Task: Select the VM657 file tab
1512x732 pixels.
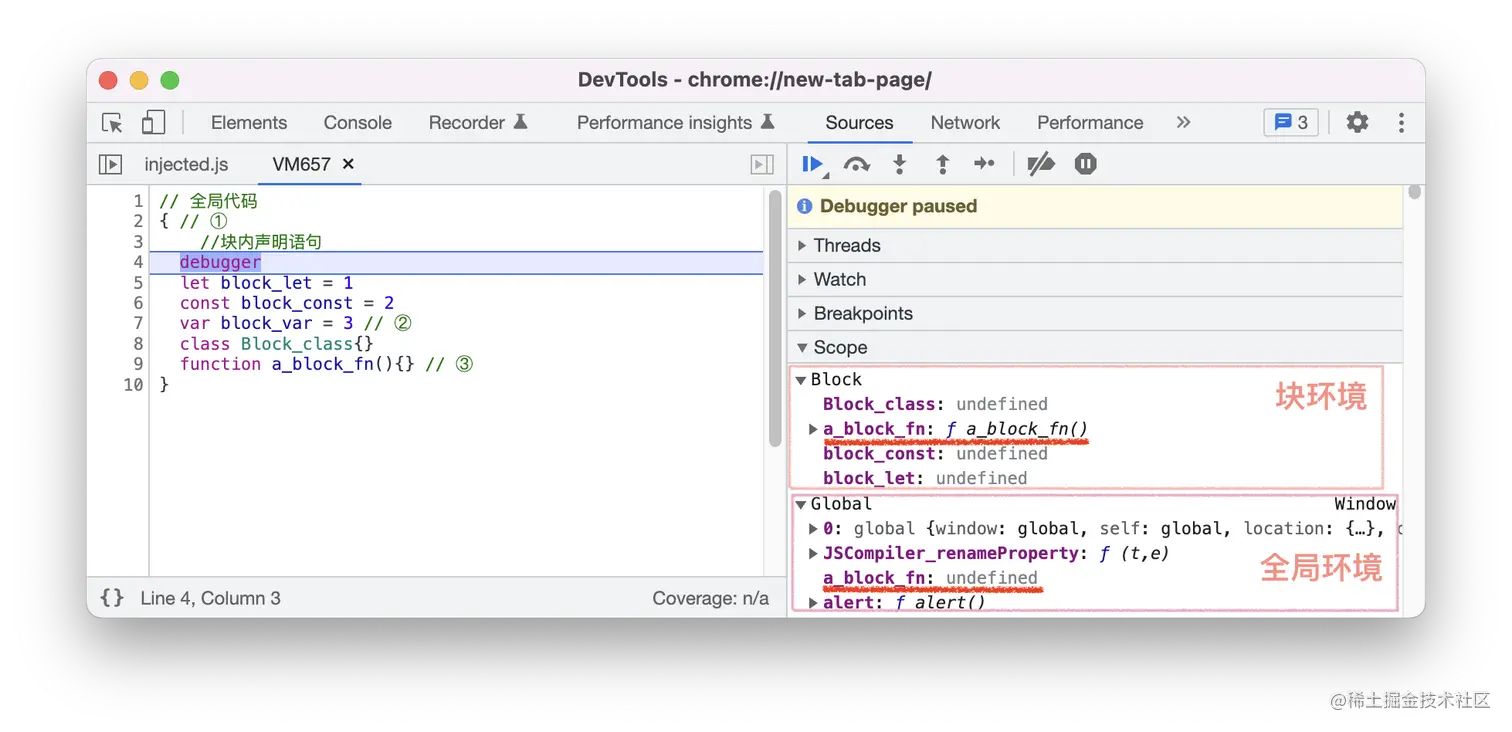Action: click(x=301, y=164)
